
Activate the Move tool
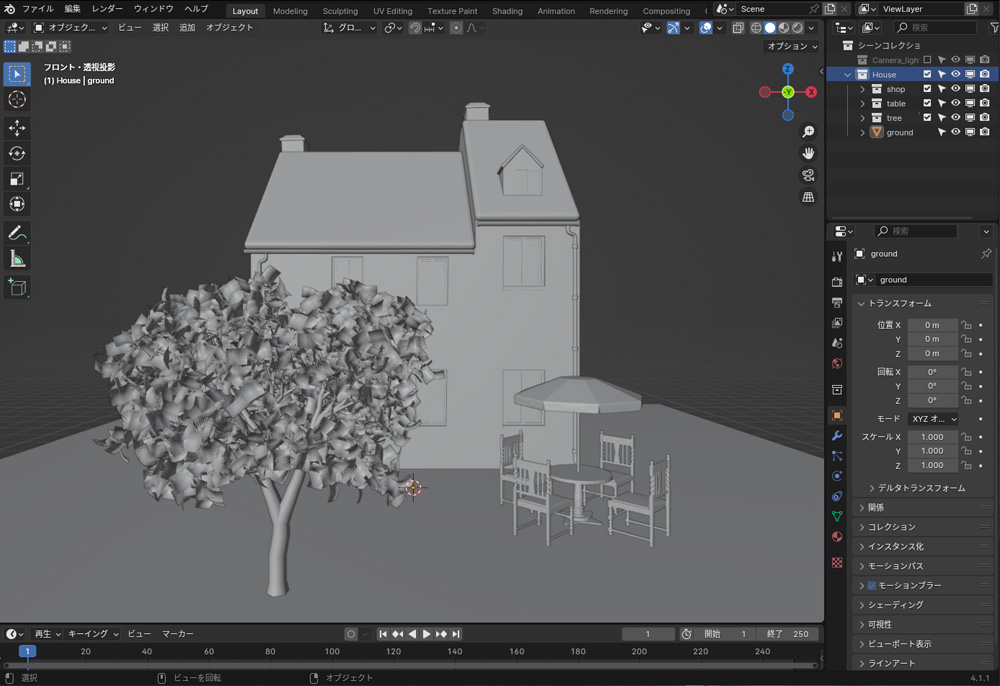(x=17, y=128)
